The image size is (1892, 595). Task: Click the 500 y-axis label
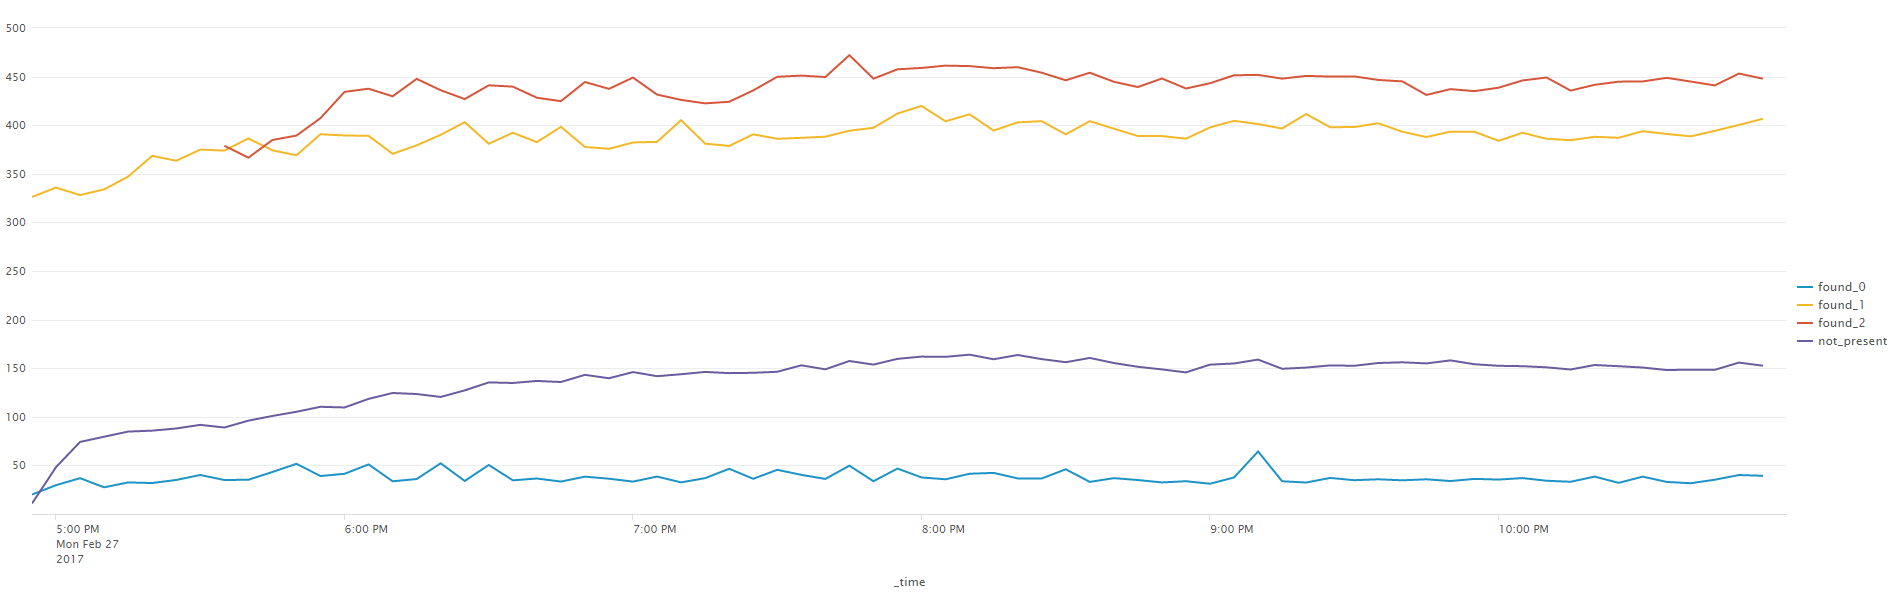[16, 28]
